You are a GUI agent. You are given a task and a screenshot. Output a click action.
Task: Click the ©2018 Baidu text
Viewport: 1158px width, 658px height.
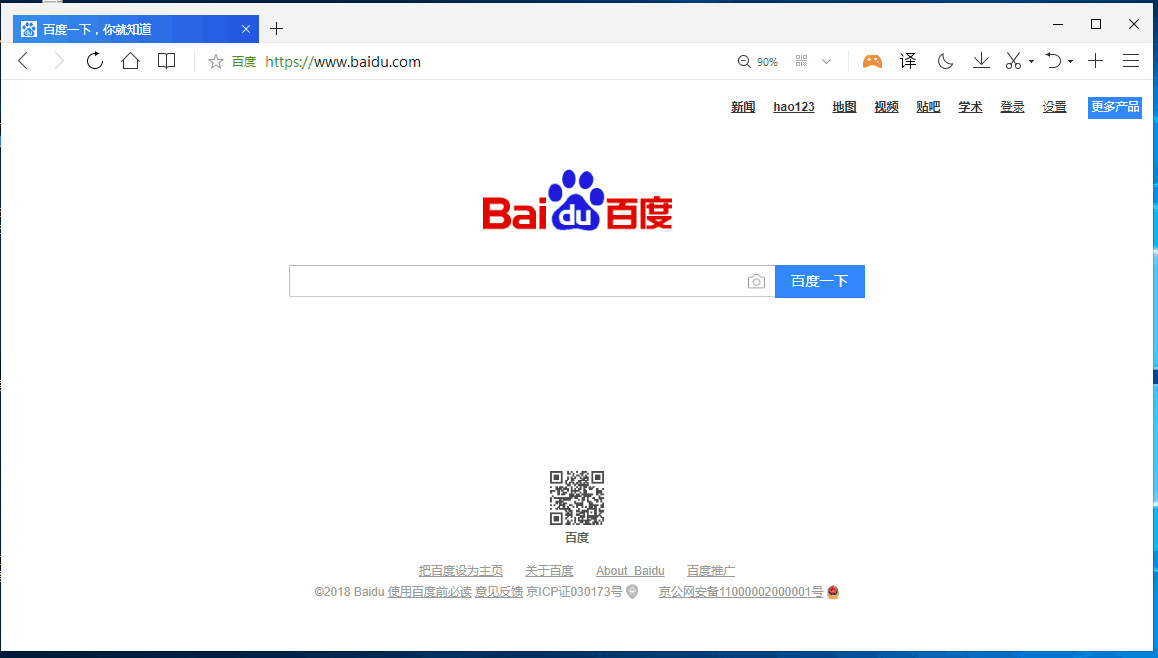coord(349,592)
